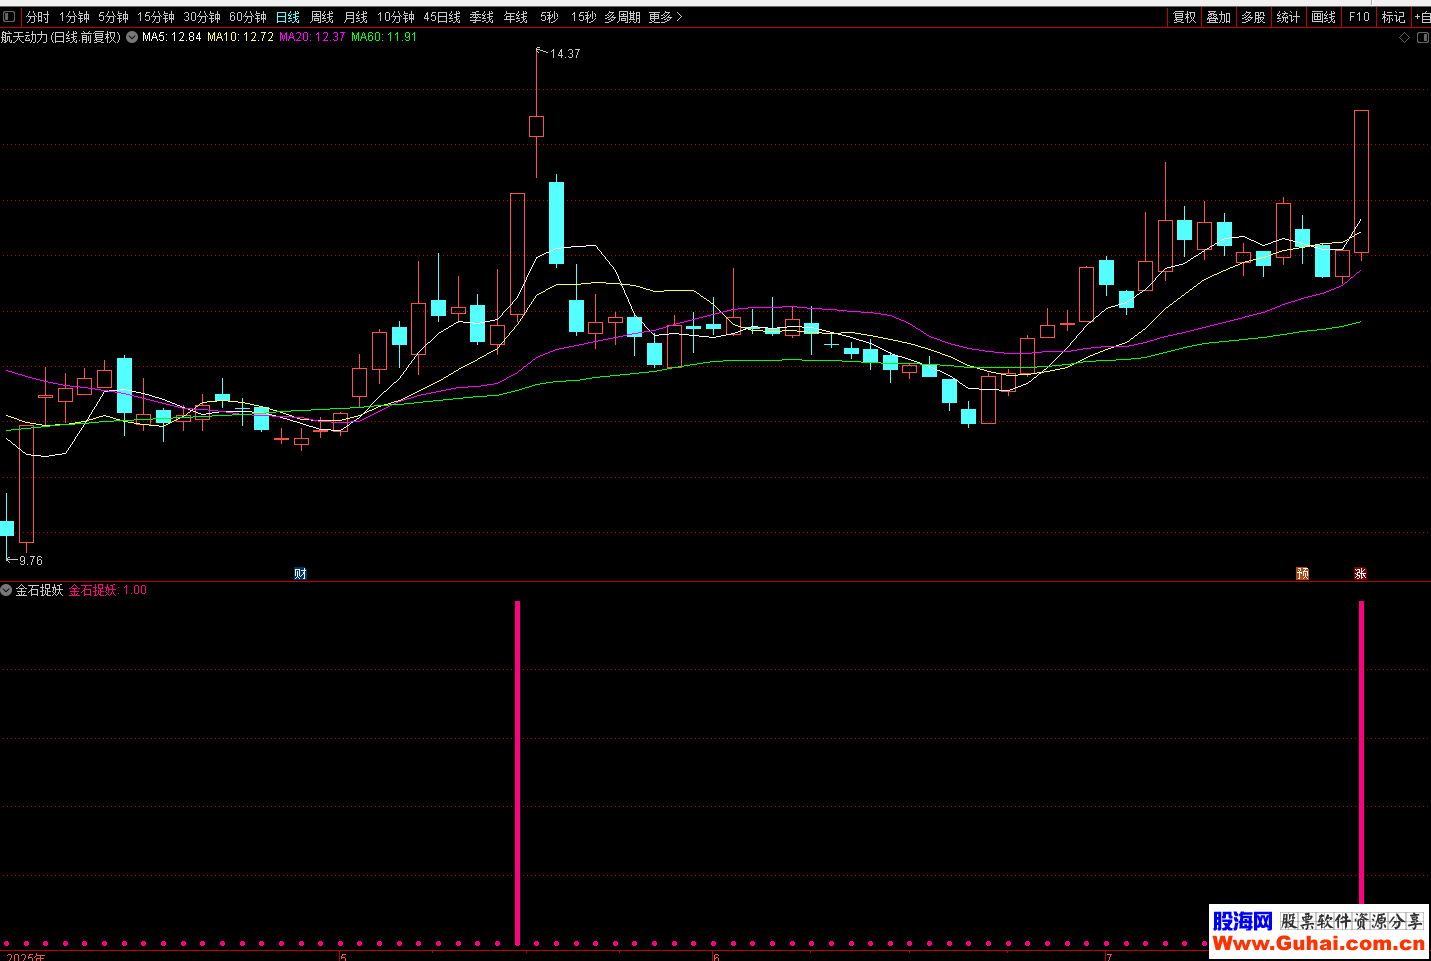Viewport: 1431px width, 961px height.
Task: Switch to 5分钟 period
Action: pos(113,17)
